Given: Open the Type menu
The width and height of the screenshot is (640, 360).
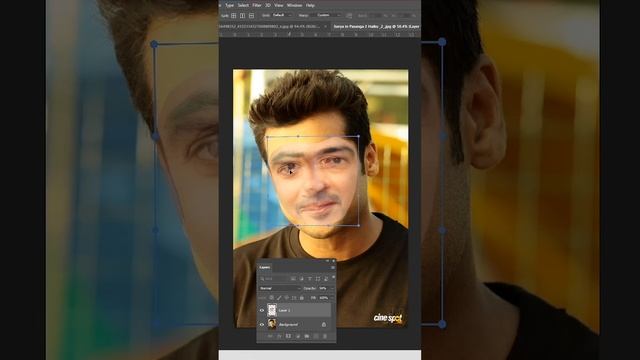Looking at the screenshot, I should pyautogui.click(x=229, y=5).
